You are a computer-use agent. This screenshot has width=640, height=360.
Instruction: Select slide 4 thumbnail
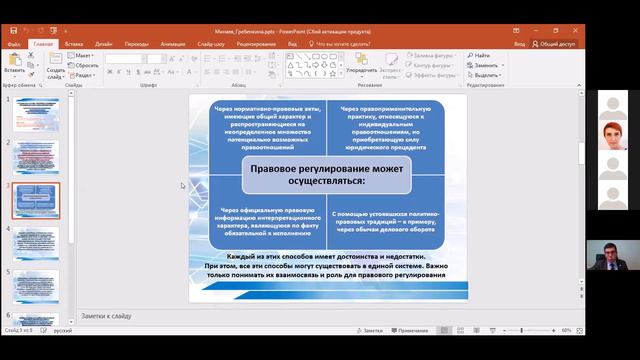[36, 244]
